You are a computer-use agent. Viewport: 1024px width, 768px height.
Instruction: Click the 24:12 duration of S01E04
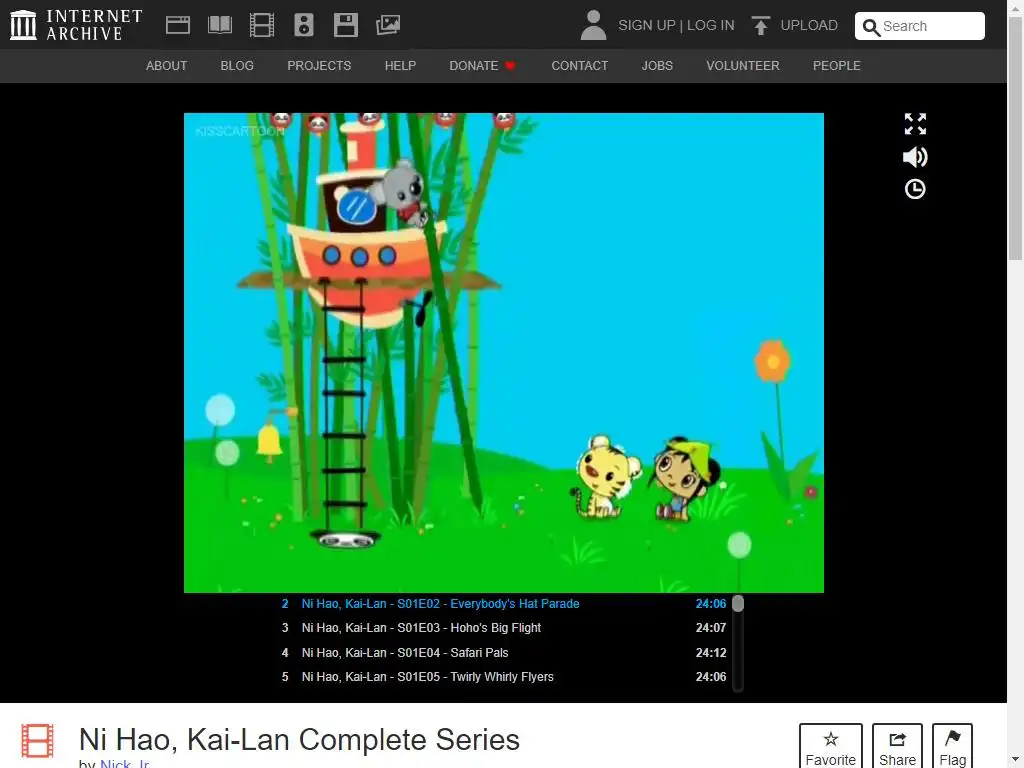[711, 652]
